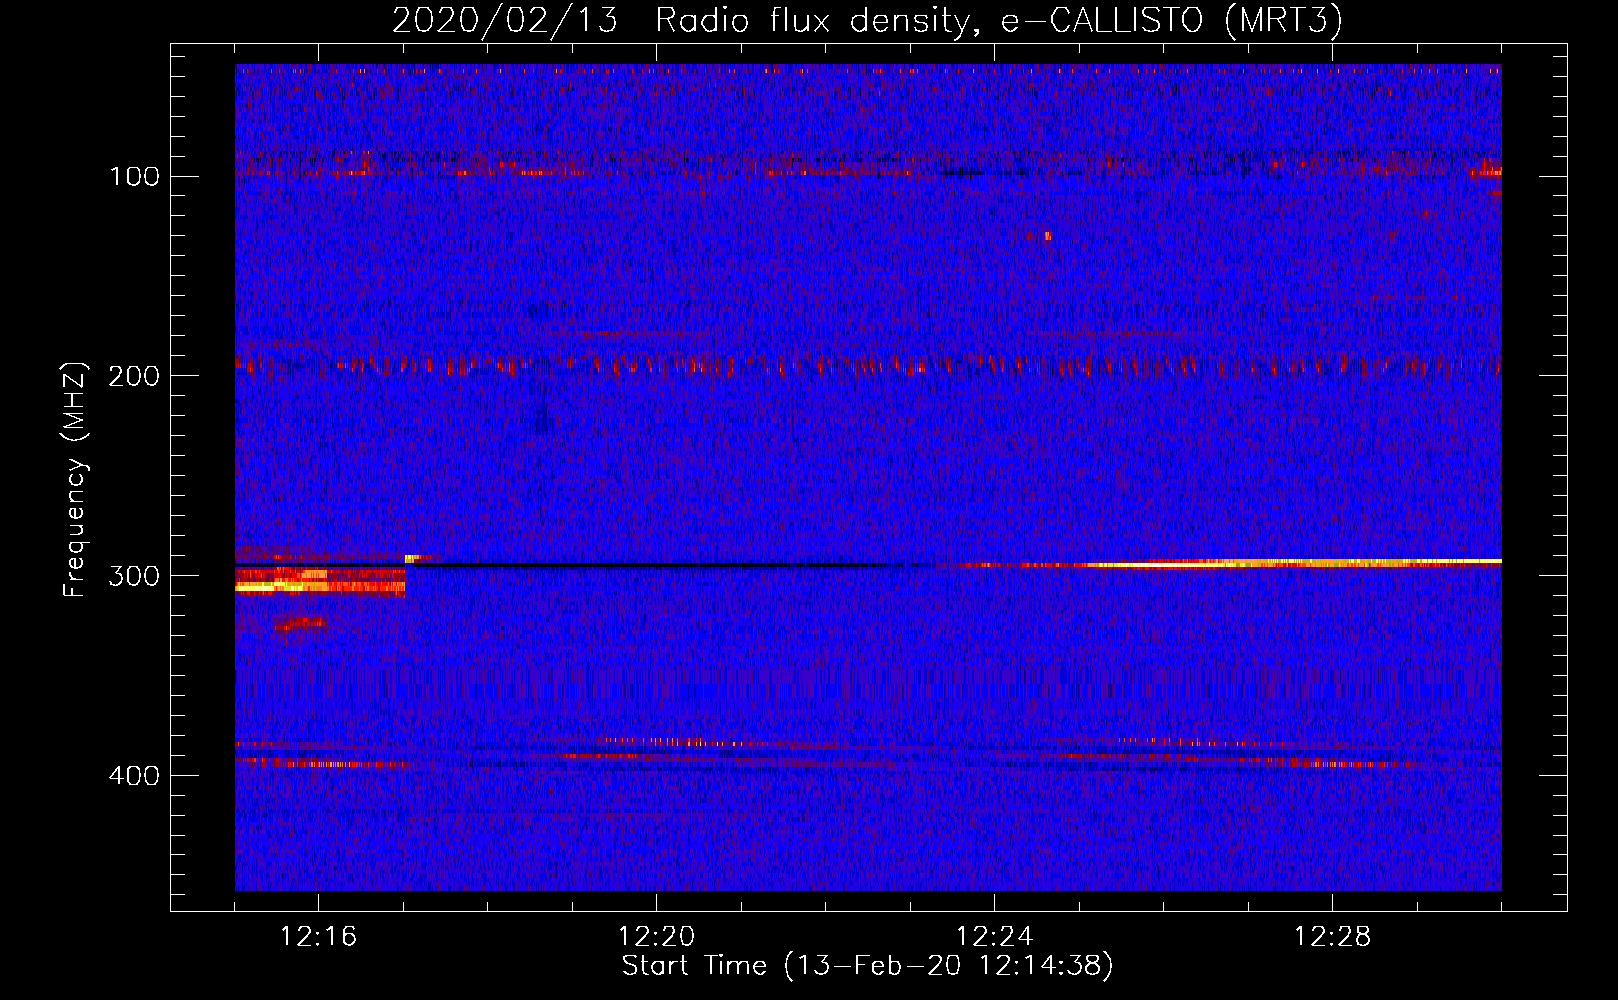Click the 12:16 time tick label
The width and height of the screenshot is (1618, 1000).
tap(318, 937)
